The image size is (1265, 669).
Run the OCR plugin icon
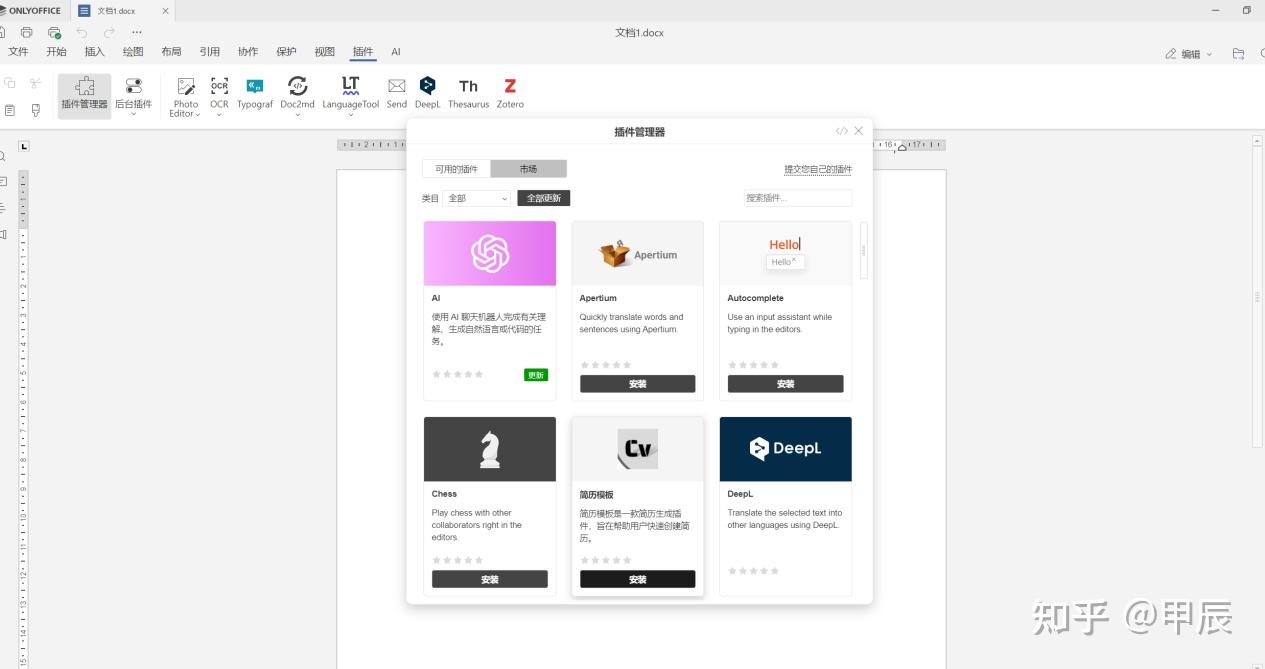[x=219, y=87]
